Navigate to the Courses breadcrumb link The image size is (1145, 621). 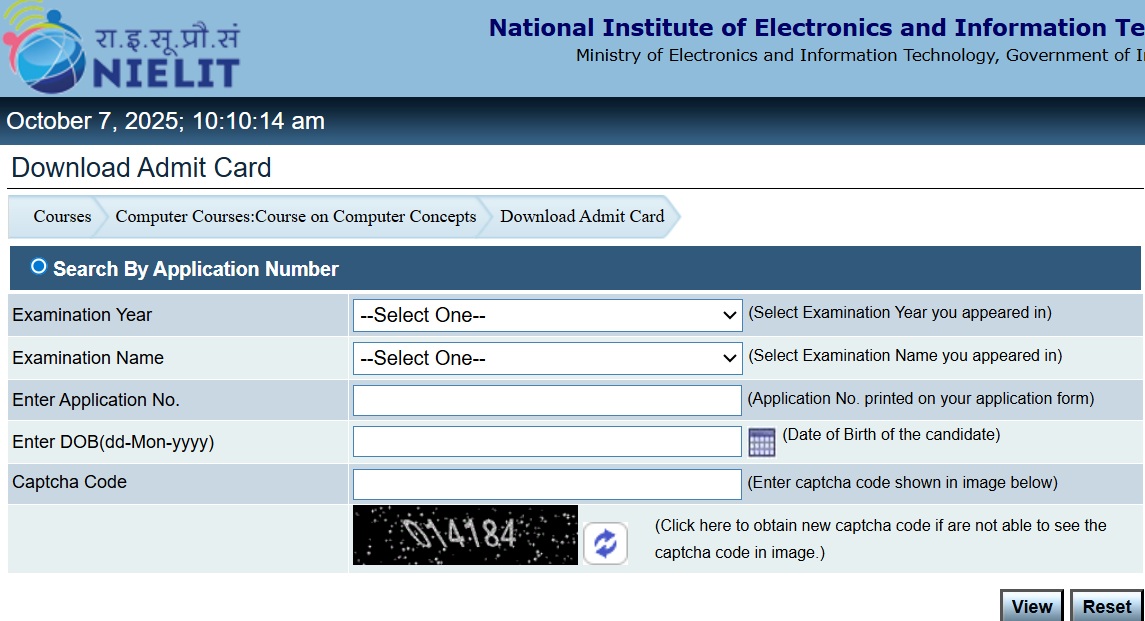pyautogui.click(x=61, y=216)
